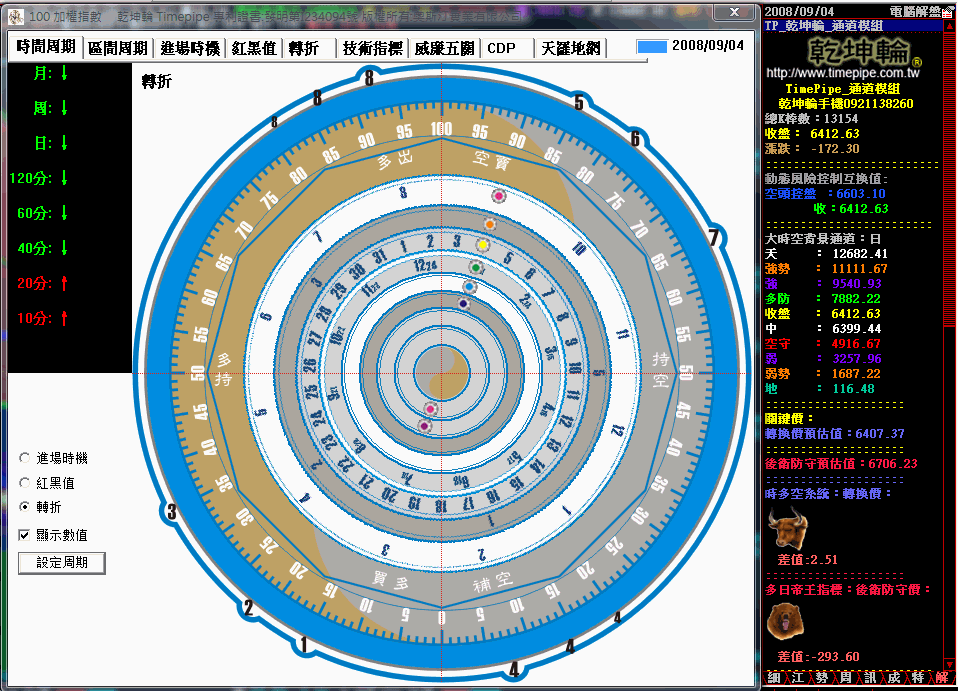Screen dimensions: 958x691
Task: Select the 轉折 radio button
Action: 24,506
